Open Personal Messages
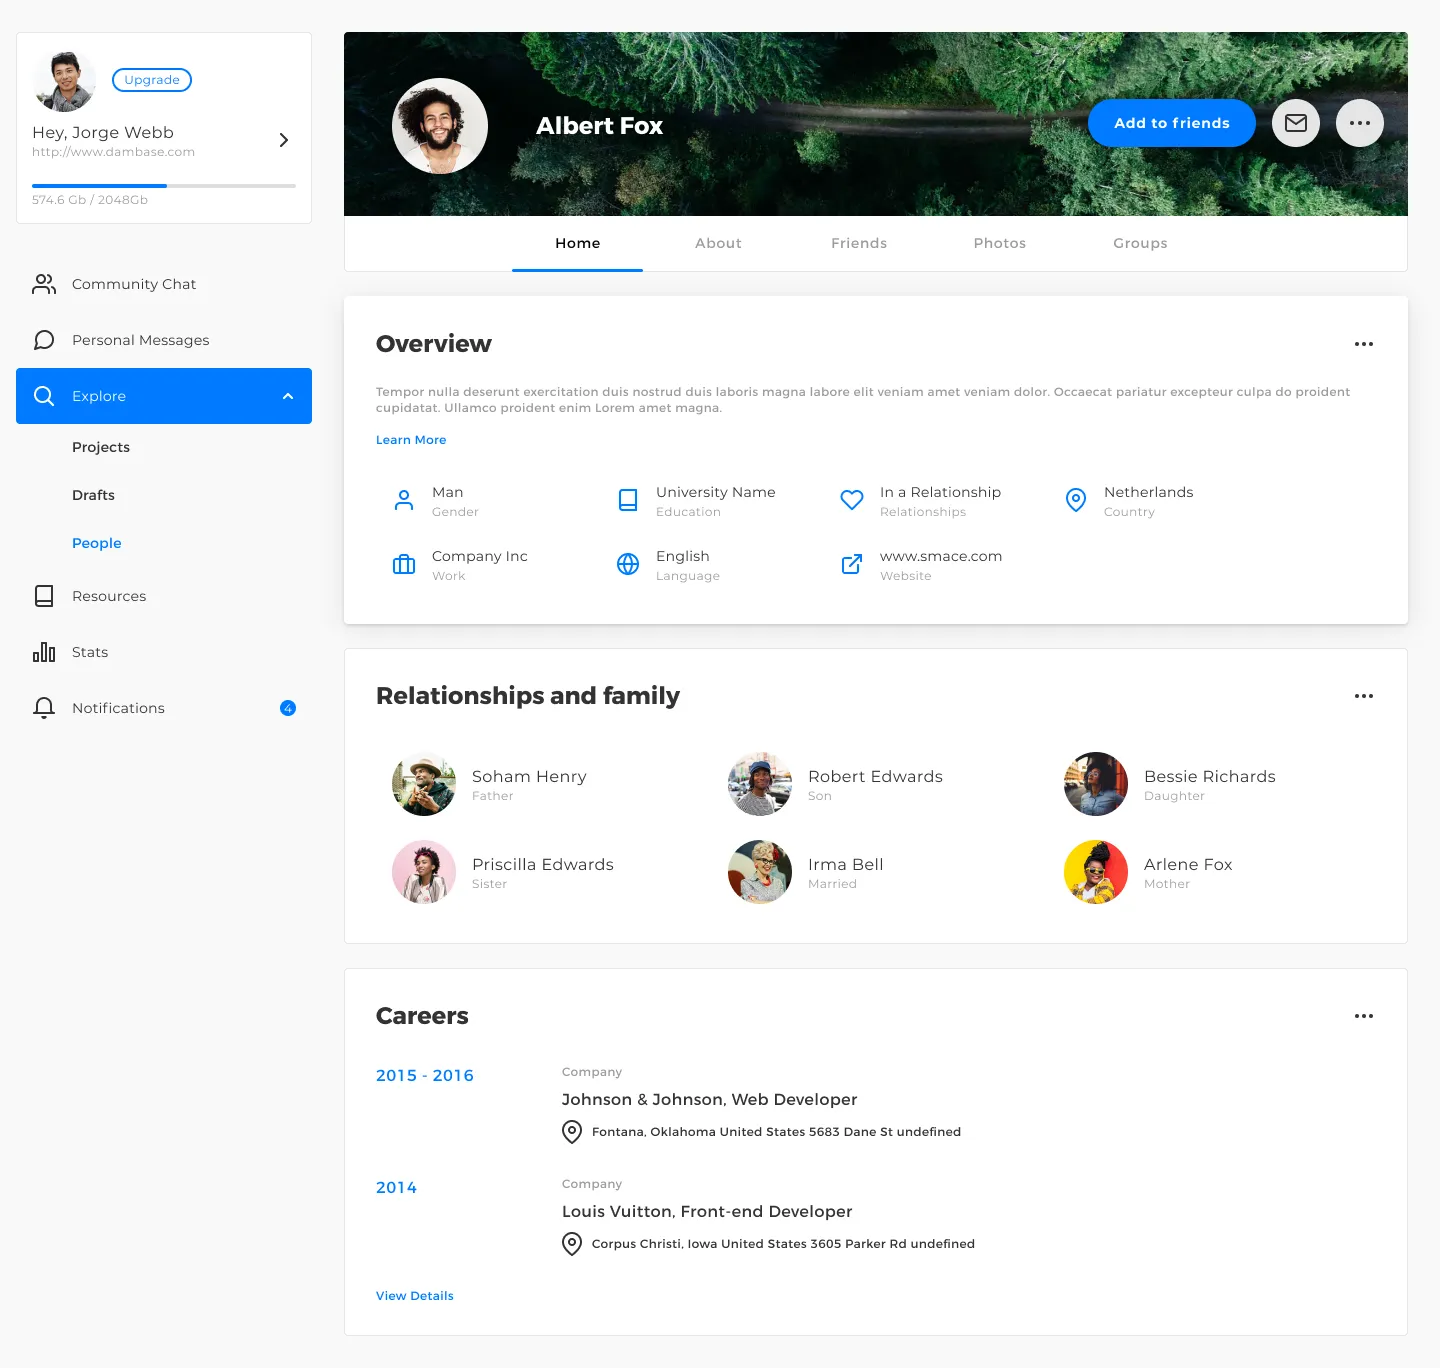 coord(140,340)
